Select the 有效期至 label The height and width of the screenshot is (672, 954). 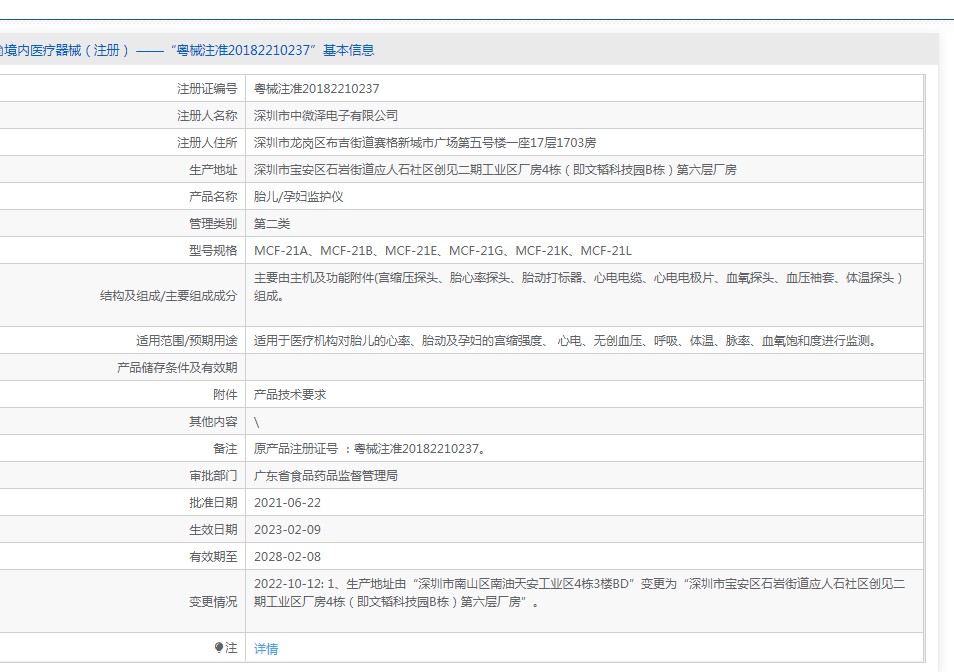[213, 556]
